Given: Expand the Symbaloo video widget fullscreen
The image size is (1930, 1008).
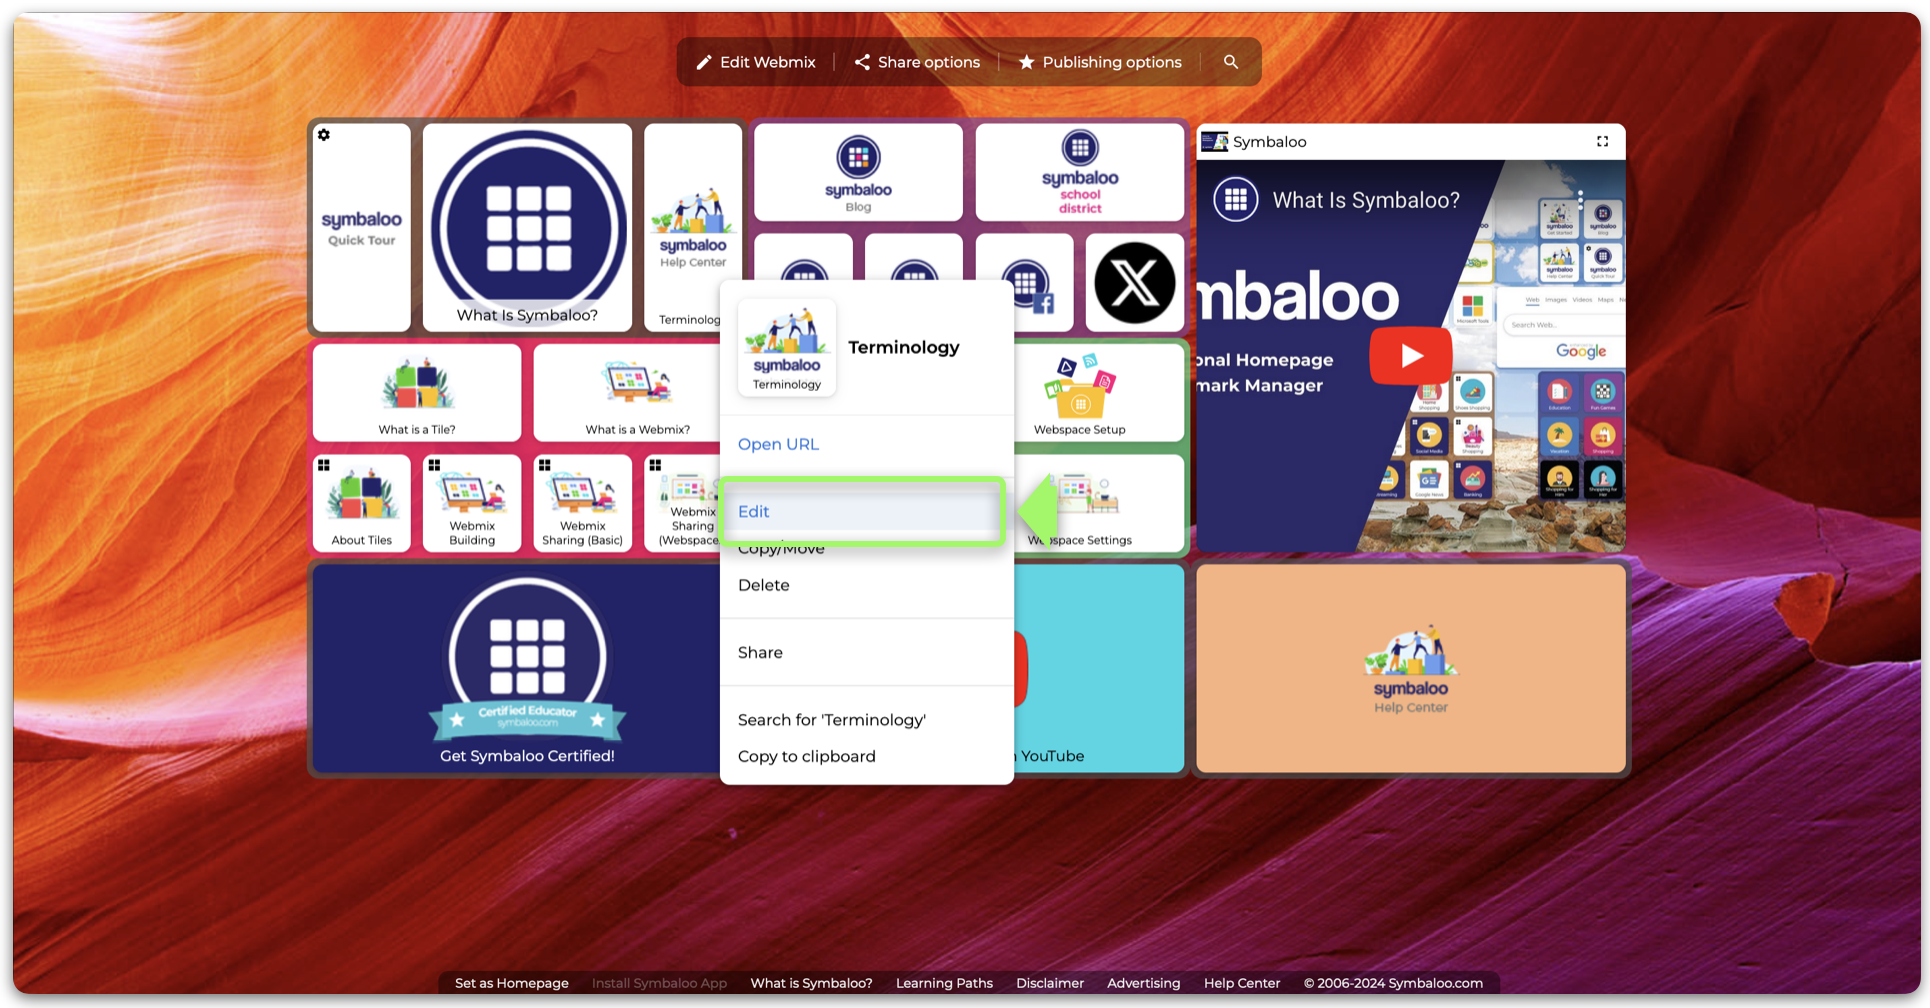Looking at the screenshot, I should (1602, 142).
